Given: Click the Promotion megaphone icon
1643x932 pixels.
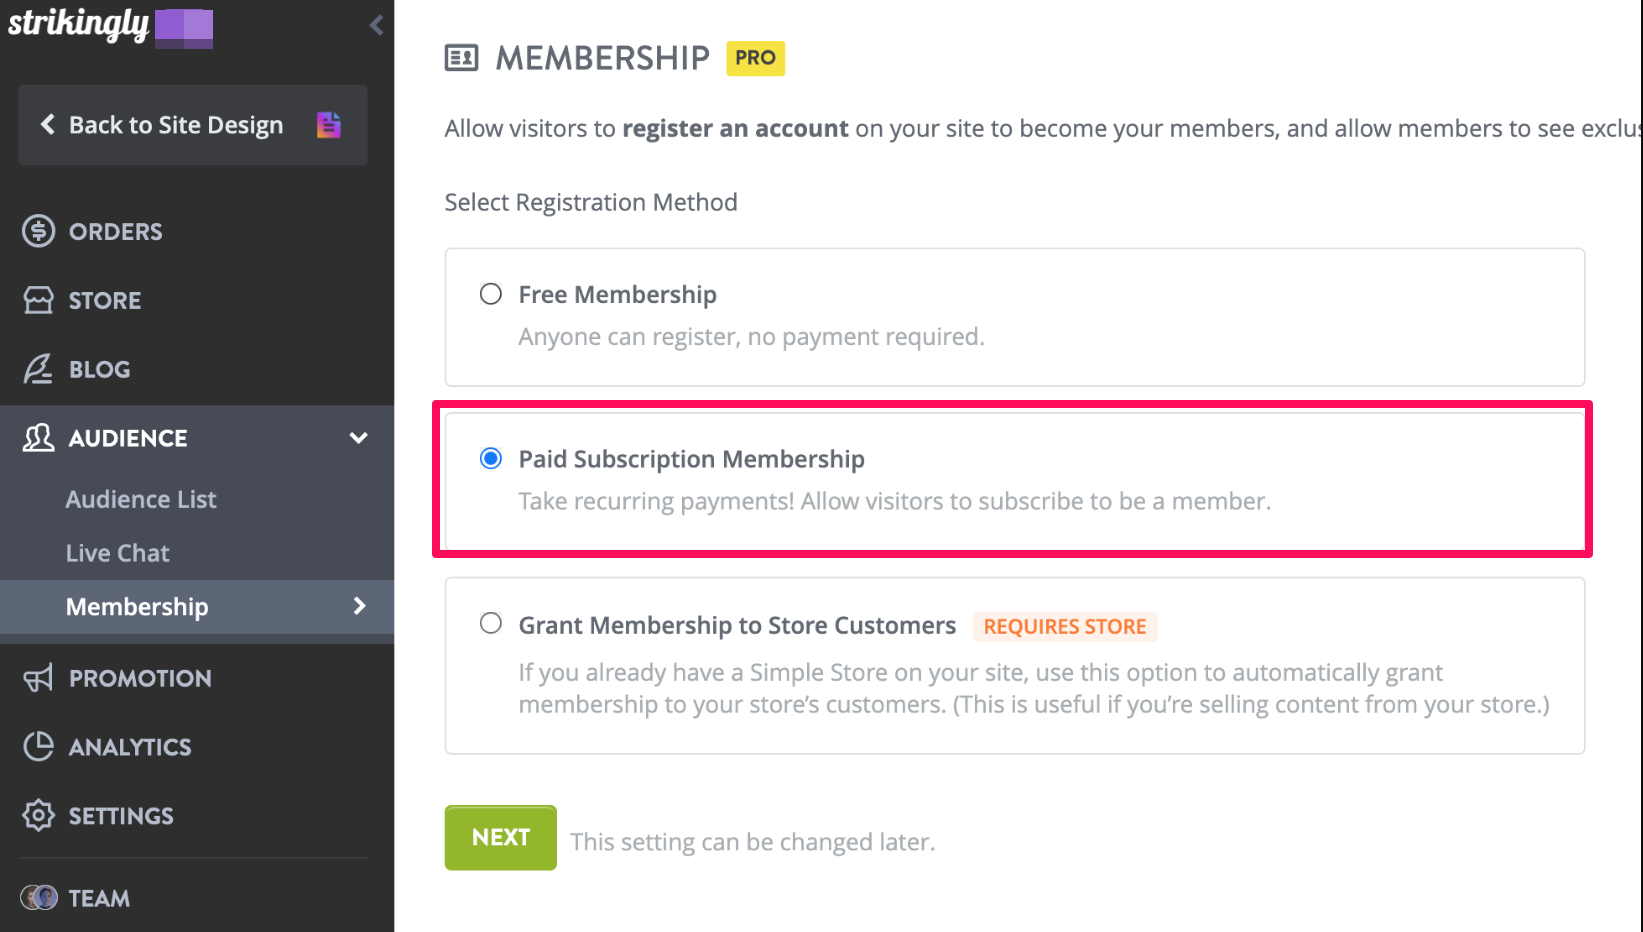Looking at the screenshot, I should tap(38, 678).
